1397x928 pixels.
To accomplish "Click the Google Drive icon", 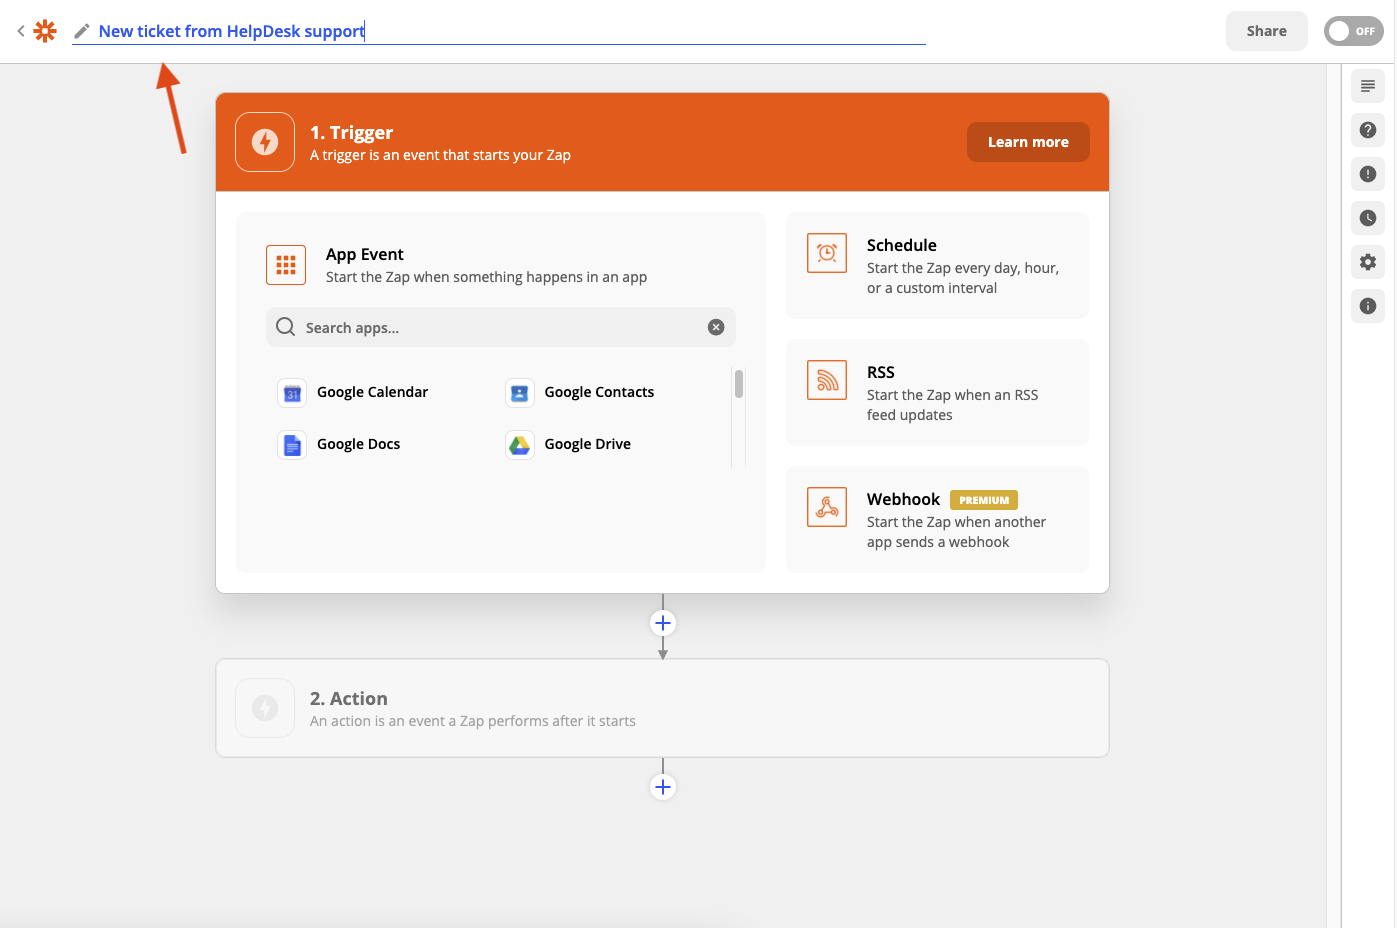I will pyautogui.click(x=520, y=445).
